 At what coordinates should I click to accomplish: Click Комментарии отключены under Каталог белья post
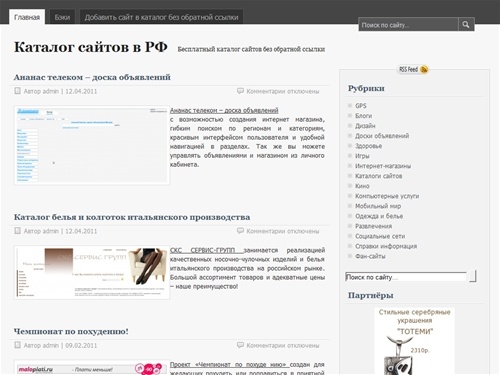[283, 231]
